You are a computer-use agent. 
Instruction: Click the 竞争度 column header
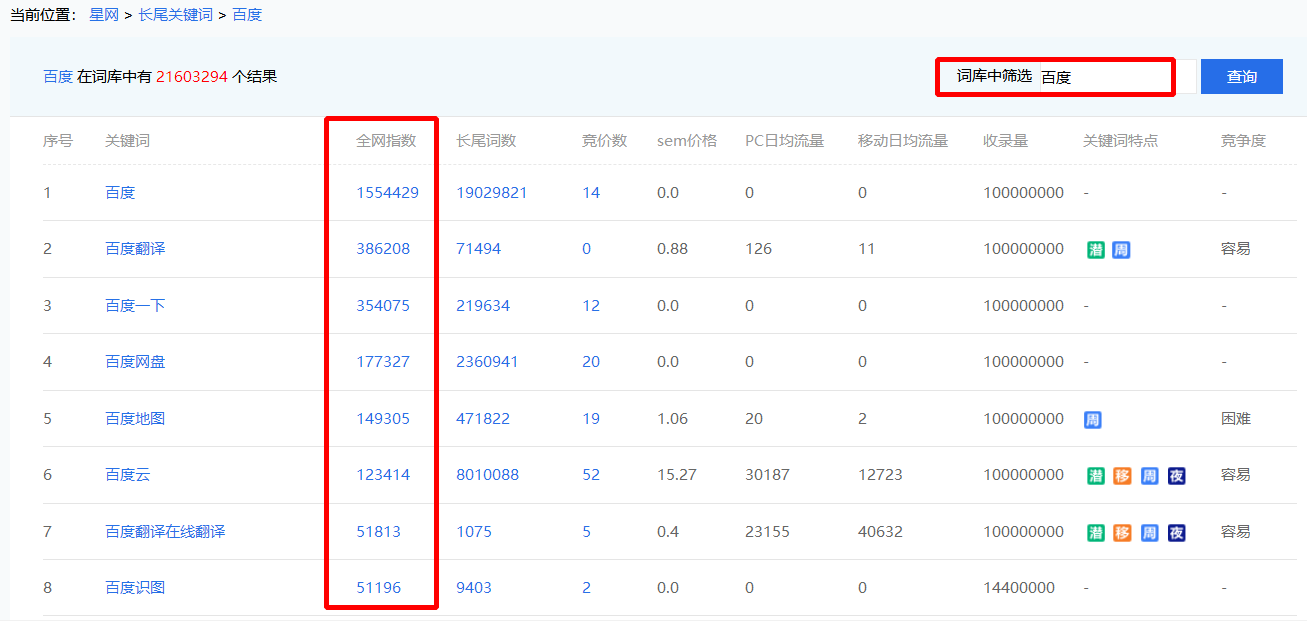[1244, 141]
